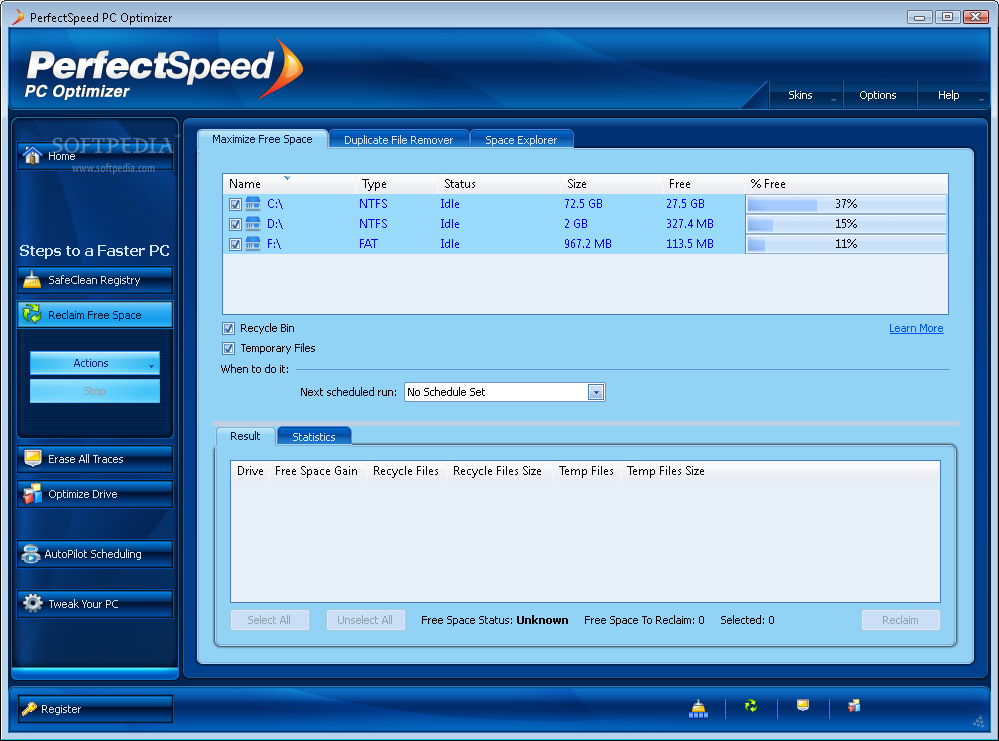
Task: Click the Register key icon
Action: click(x=29, y=708)
